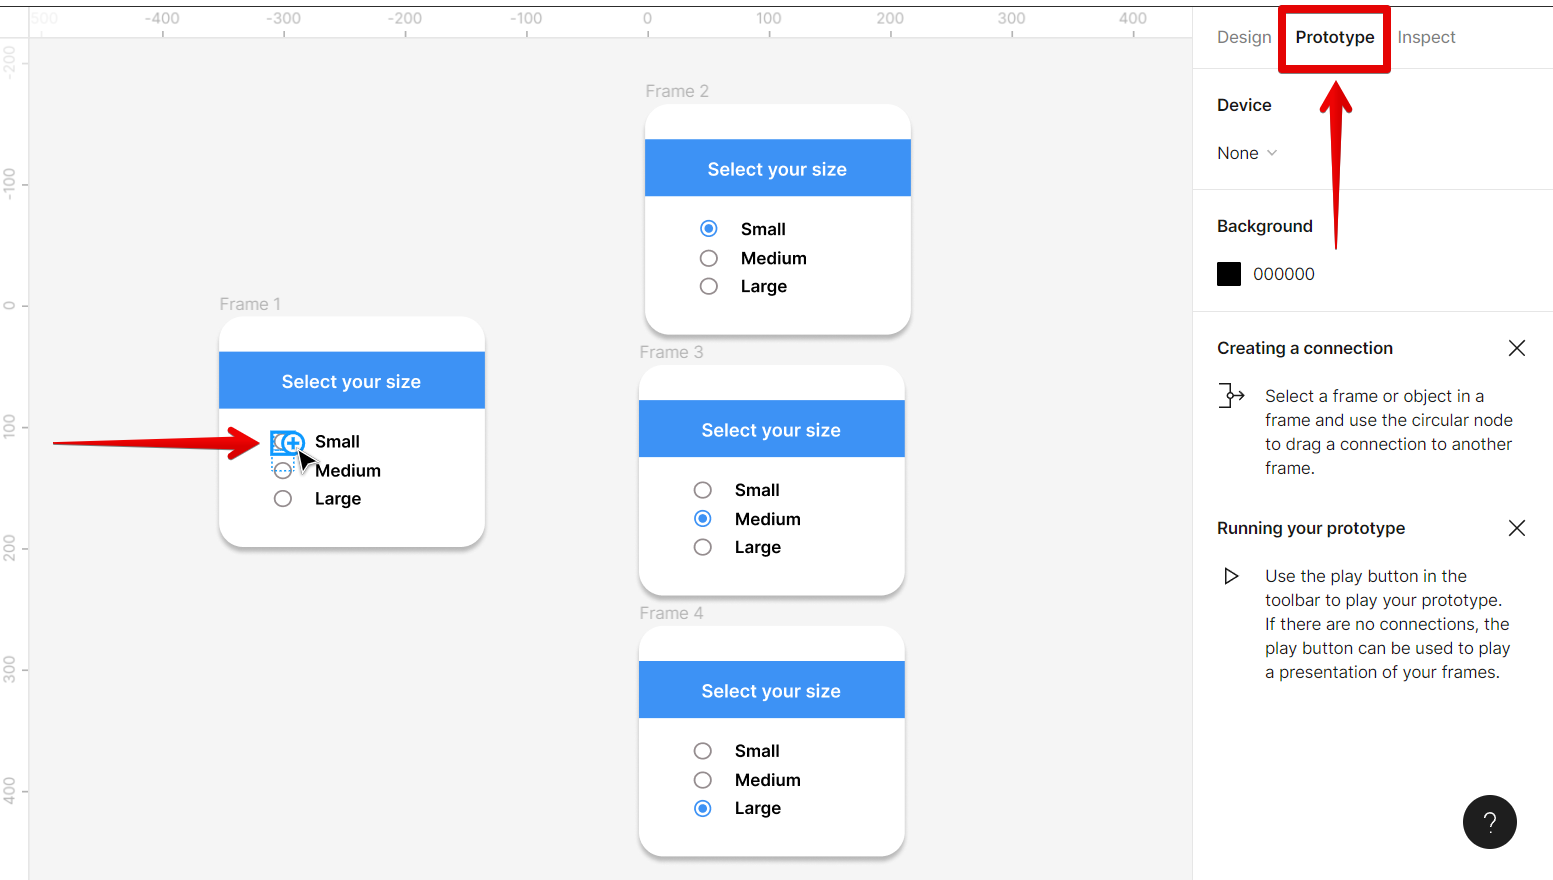This screenshot has height=880, width=1553.
Task: Click Select your size header in Frame 3
Action: (x=771, y=430)
